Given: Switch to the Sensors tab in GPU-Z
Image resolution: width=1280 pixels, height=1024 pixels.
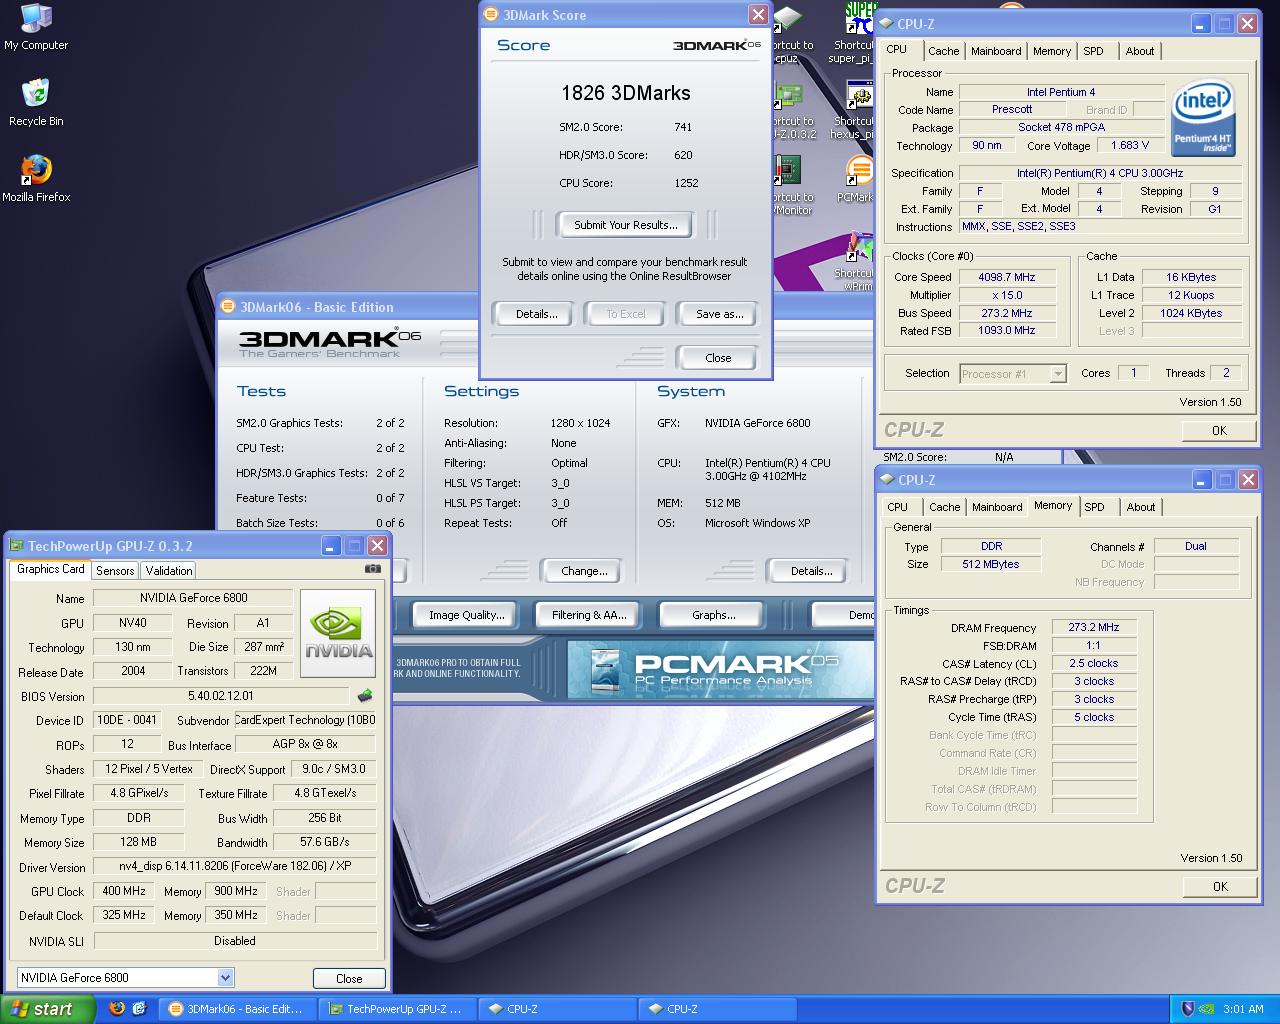Looking at the screenshot, I should pos(115,570).
